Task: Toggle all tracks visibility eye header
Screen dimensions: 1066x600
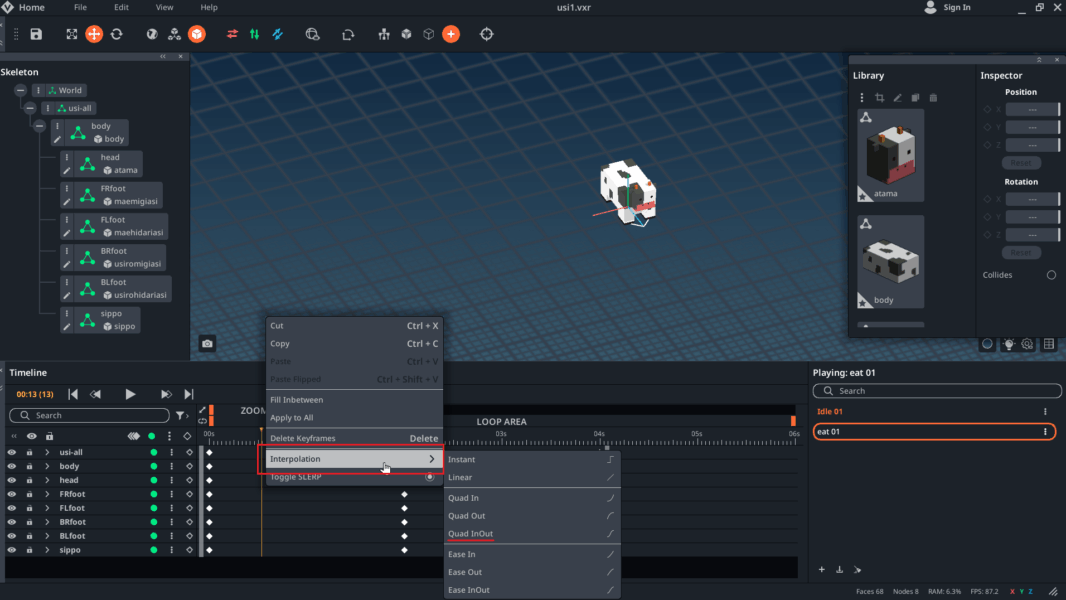Action: click(x=31, y=436)
